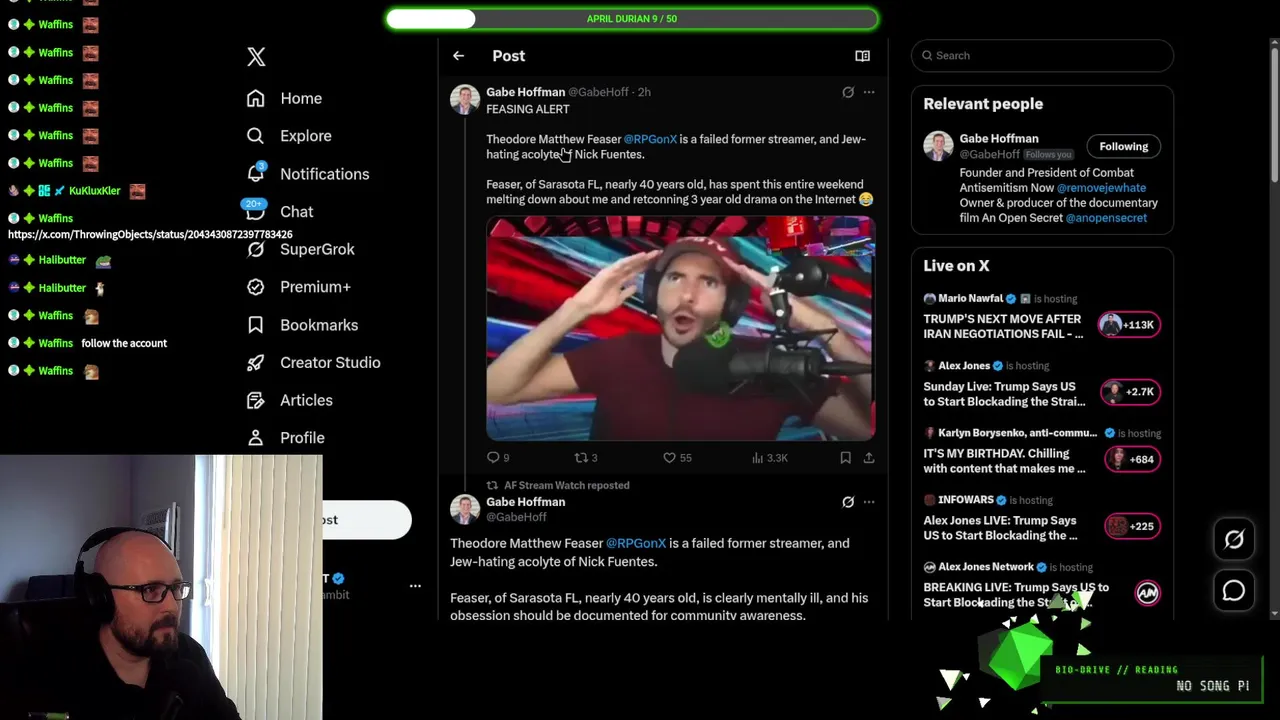Click the X logo icon

tap(256, 57)
